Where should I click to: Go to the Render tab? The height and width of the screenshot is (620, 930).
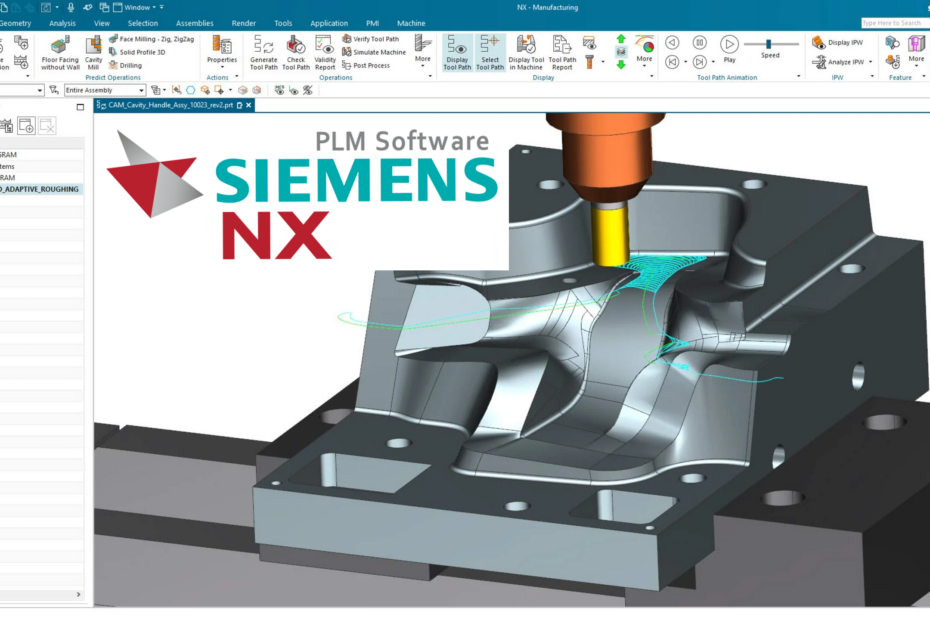coord(244,23)
